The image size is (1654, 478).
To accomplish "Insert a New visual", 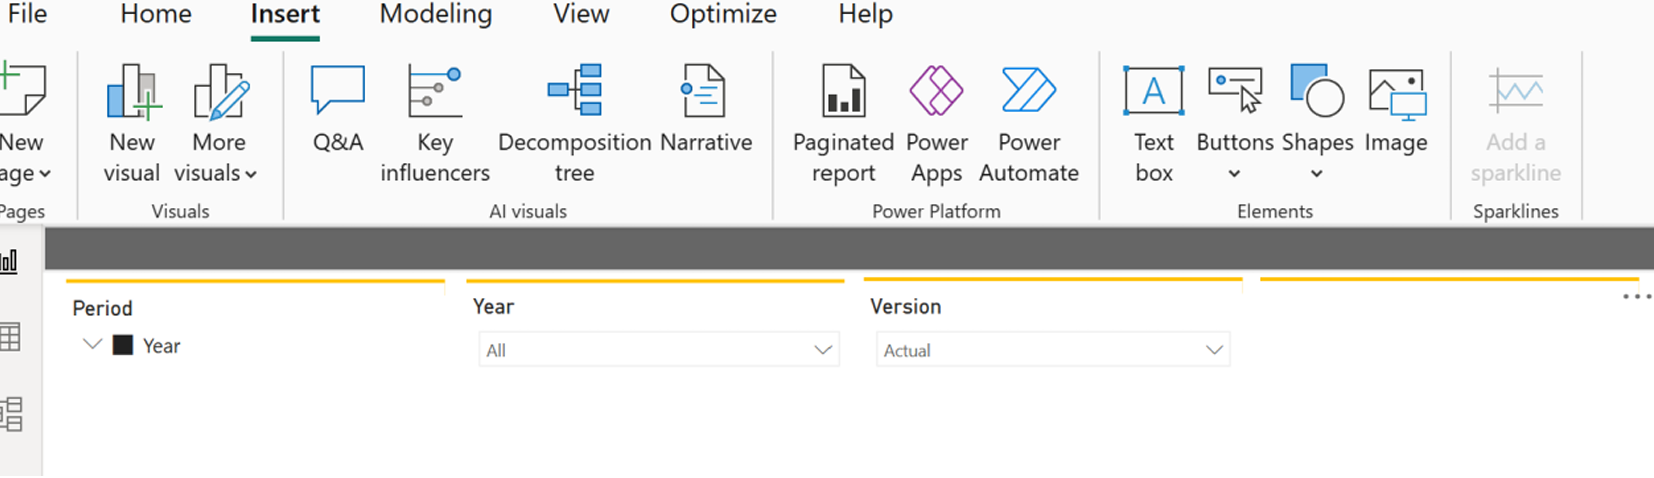I will click(132, 124).
